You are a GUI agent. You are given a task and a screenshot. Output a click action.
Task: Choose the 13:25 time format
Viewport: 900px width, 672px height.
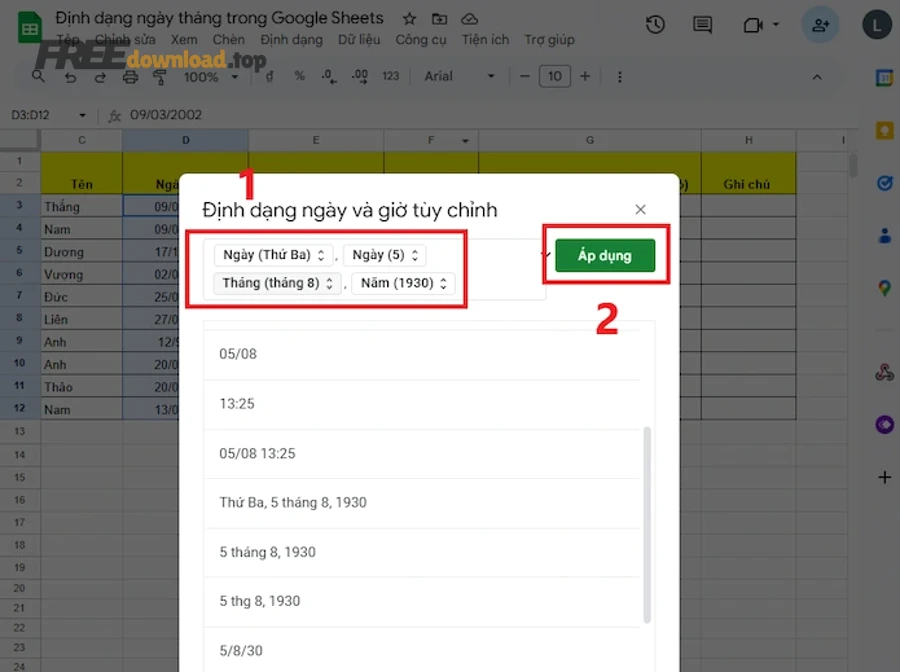click(x=422, y=404)
